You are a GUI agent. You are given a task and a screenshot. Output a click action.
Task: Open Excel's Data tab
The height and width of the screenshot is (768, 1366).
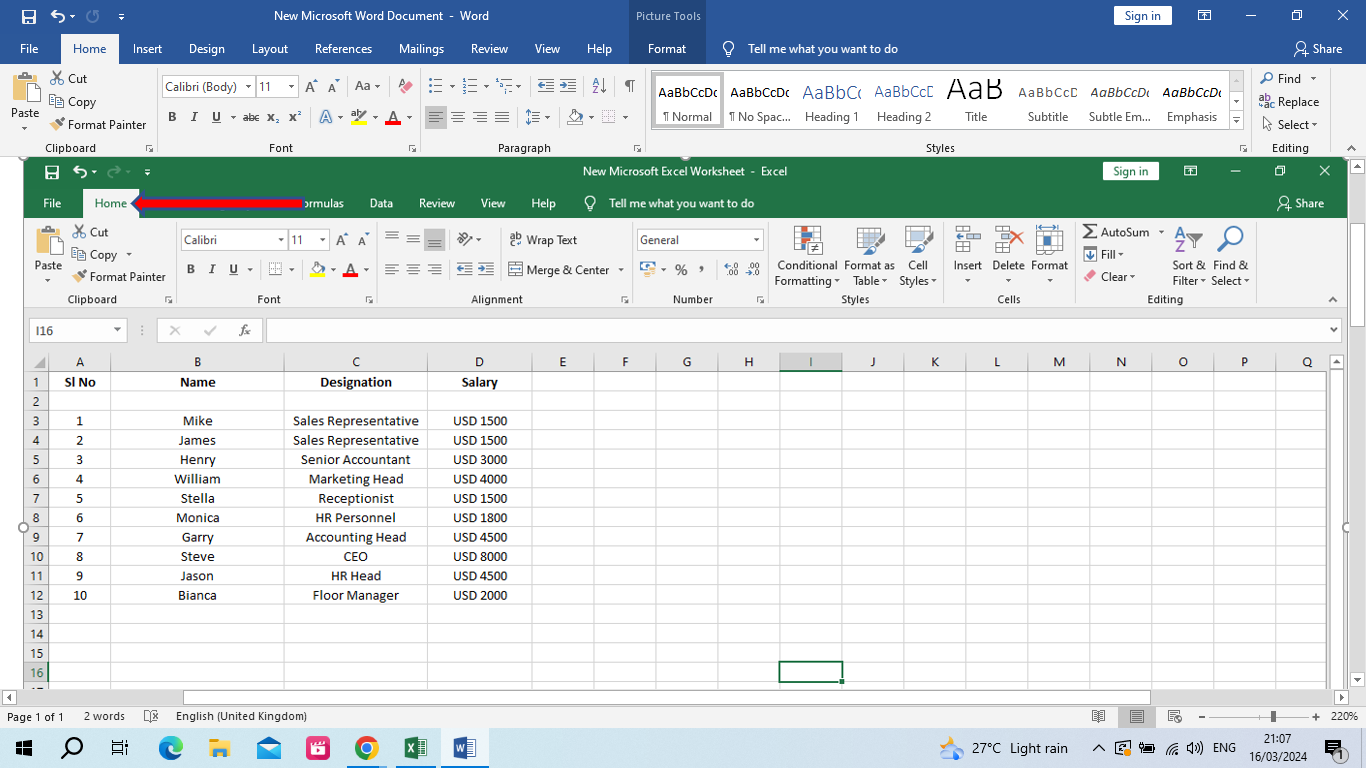coord(381,203)
